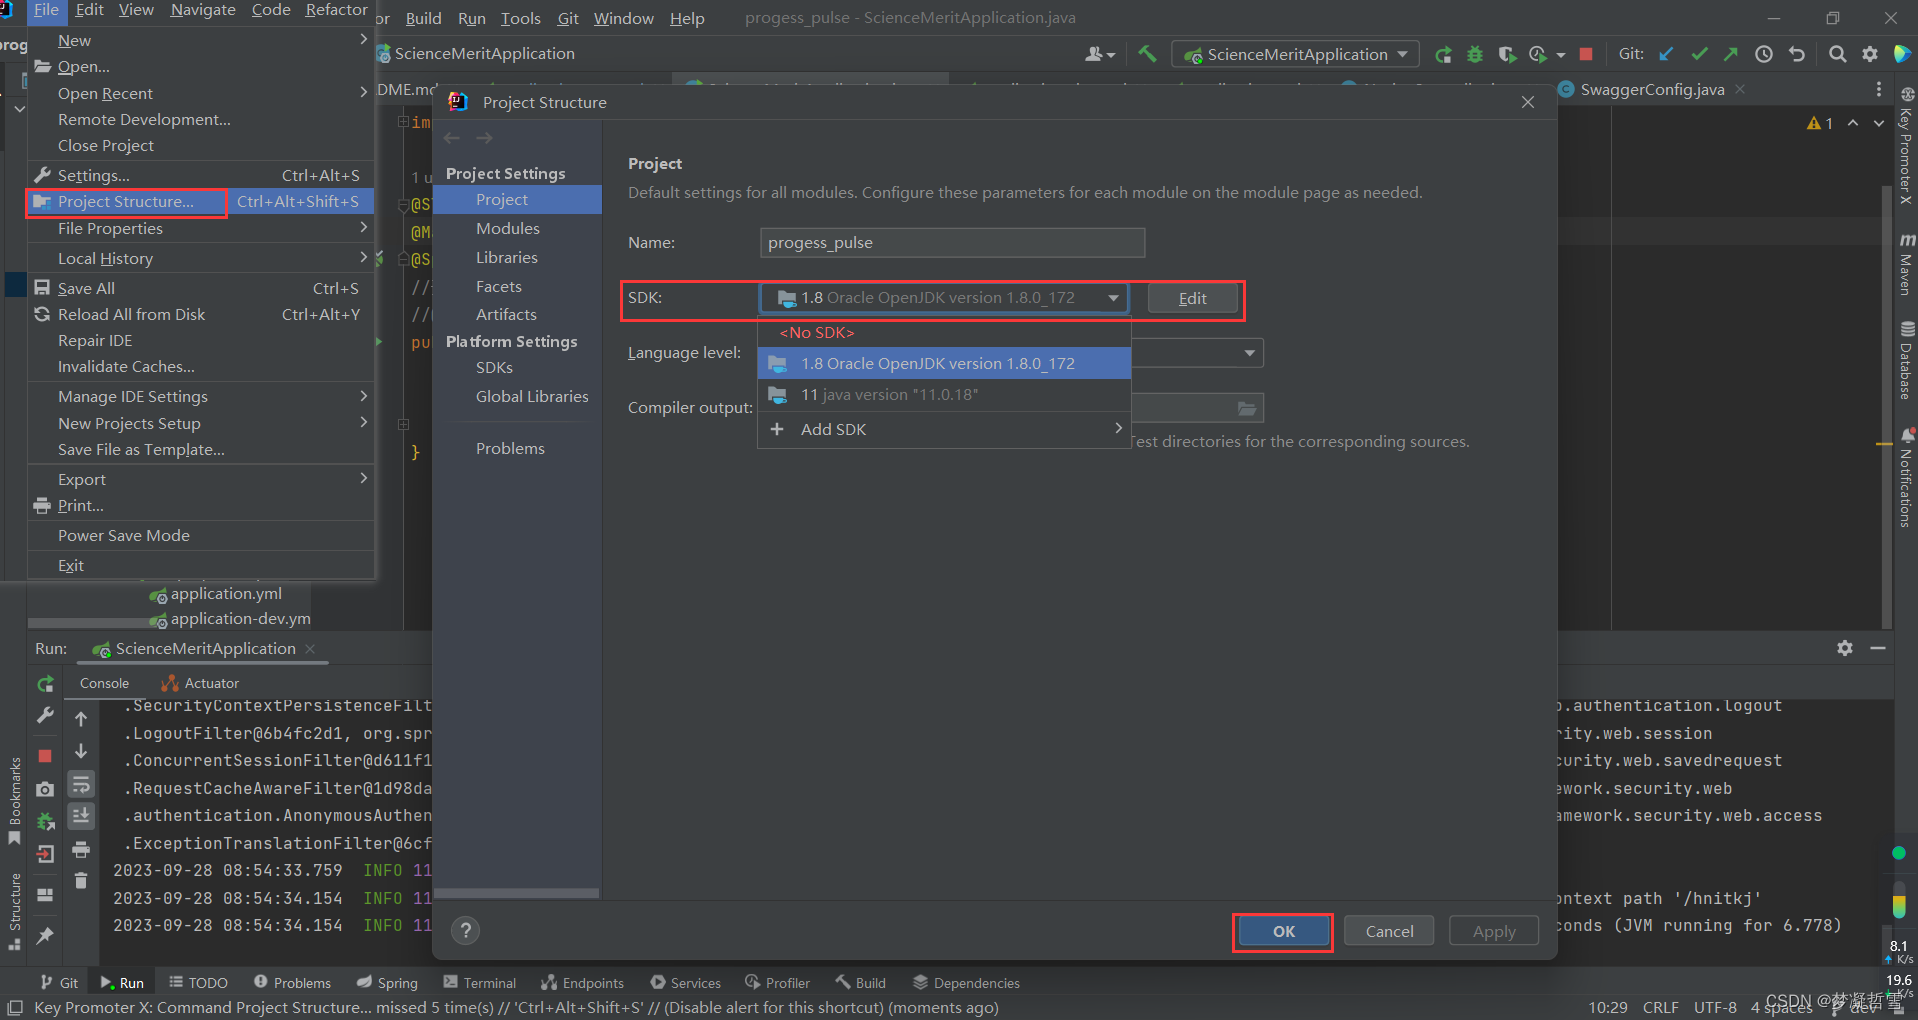The width and height of the screenshot is (1918, 1020).
Task: Commit changes using the Git checkmark icon
Action: pyautogui.click(x=1699, y=54)
